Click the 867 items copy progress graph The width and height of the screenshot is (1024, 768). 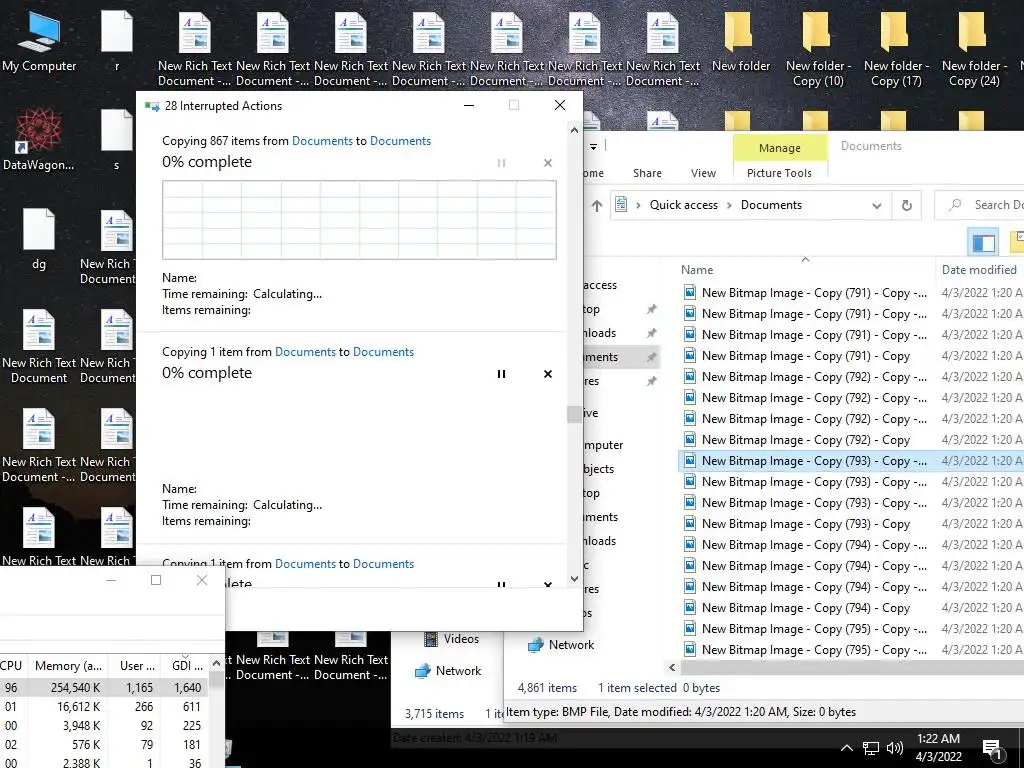pyautogui.click(x=359, y=220)
